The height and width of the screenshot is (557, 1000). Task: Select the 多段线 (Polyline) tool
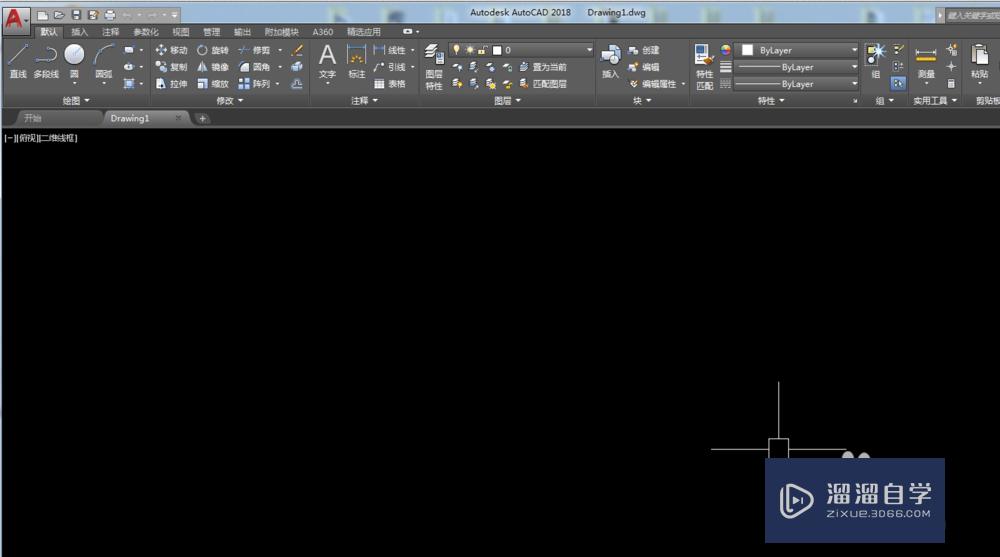point(46,61)
